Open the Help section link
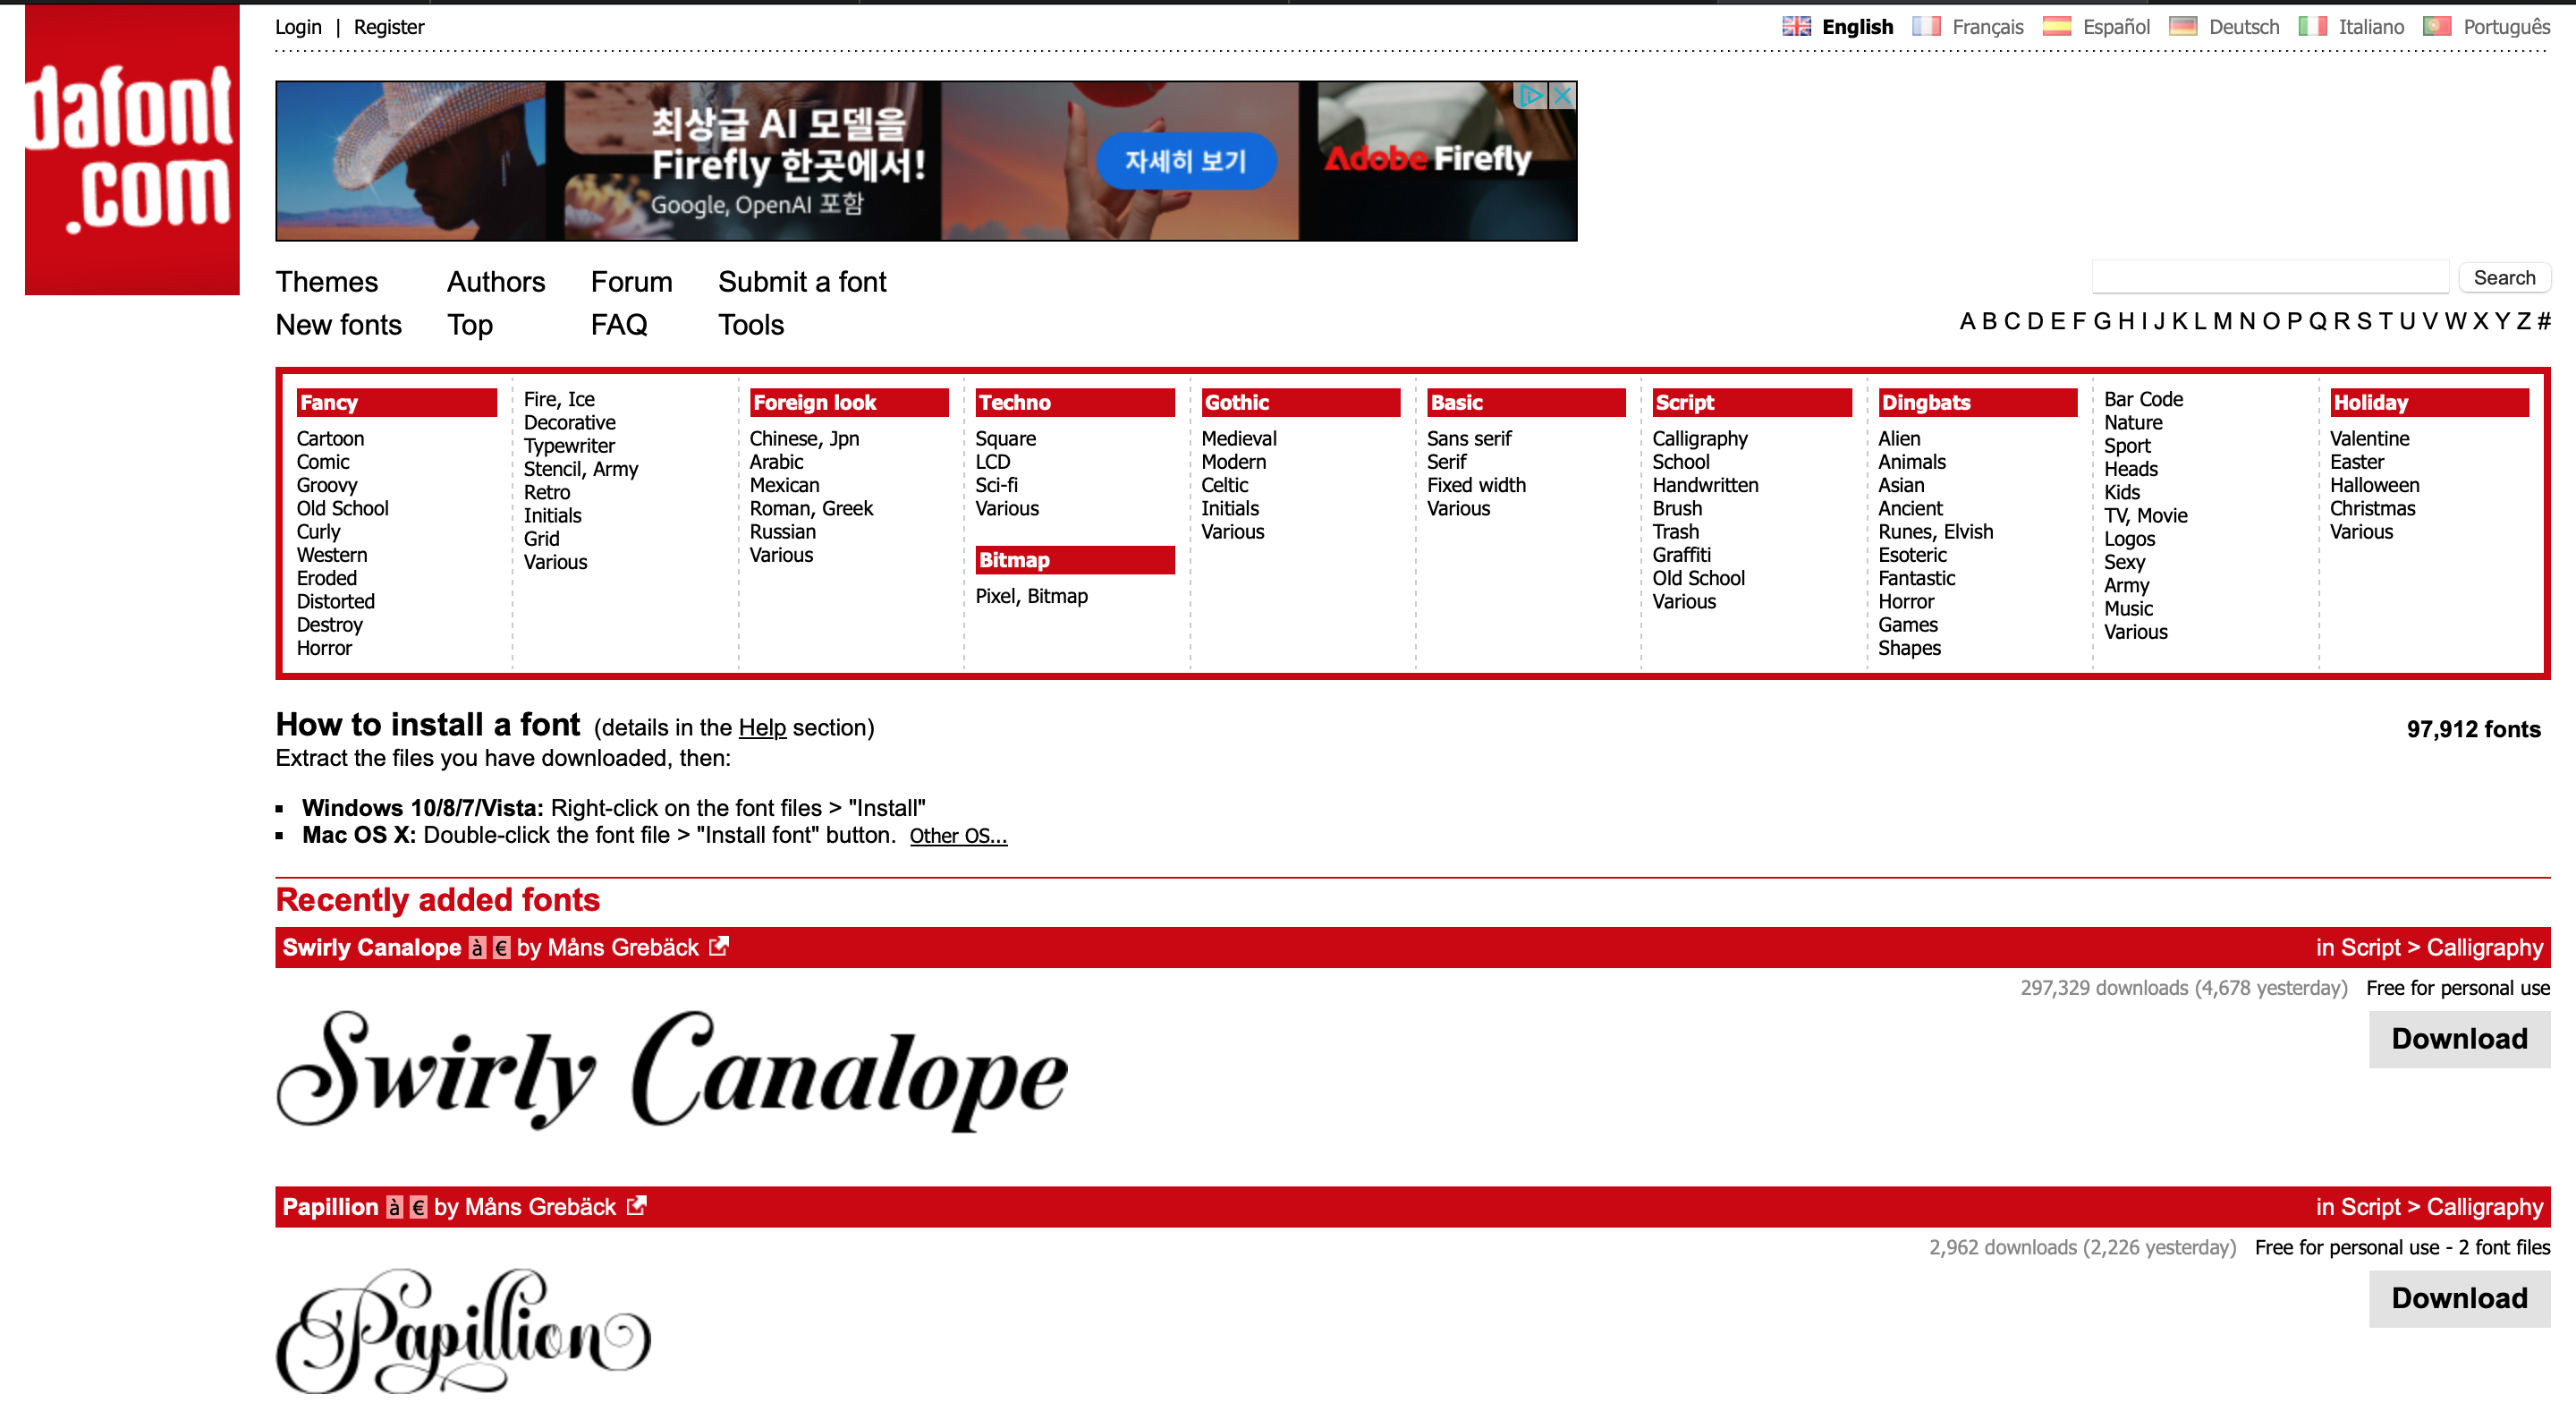Image resolution: width=2576 pixels, height=1428 pixels. [x=762, y=727]
